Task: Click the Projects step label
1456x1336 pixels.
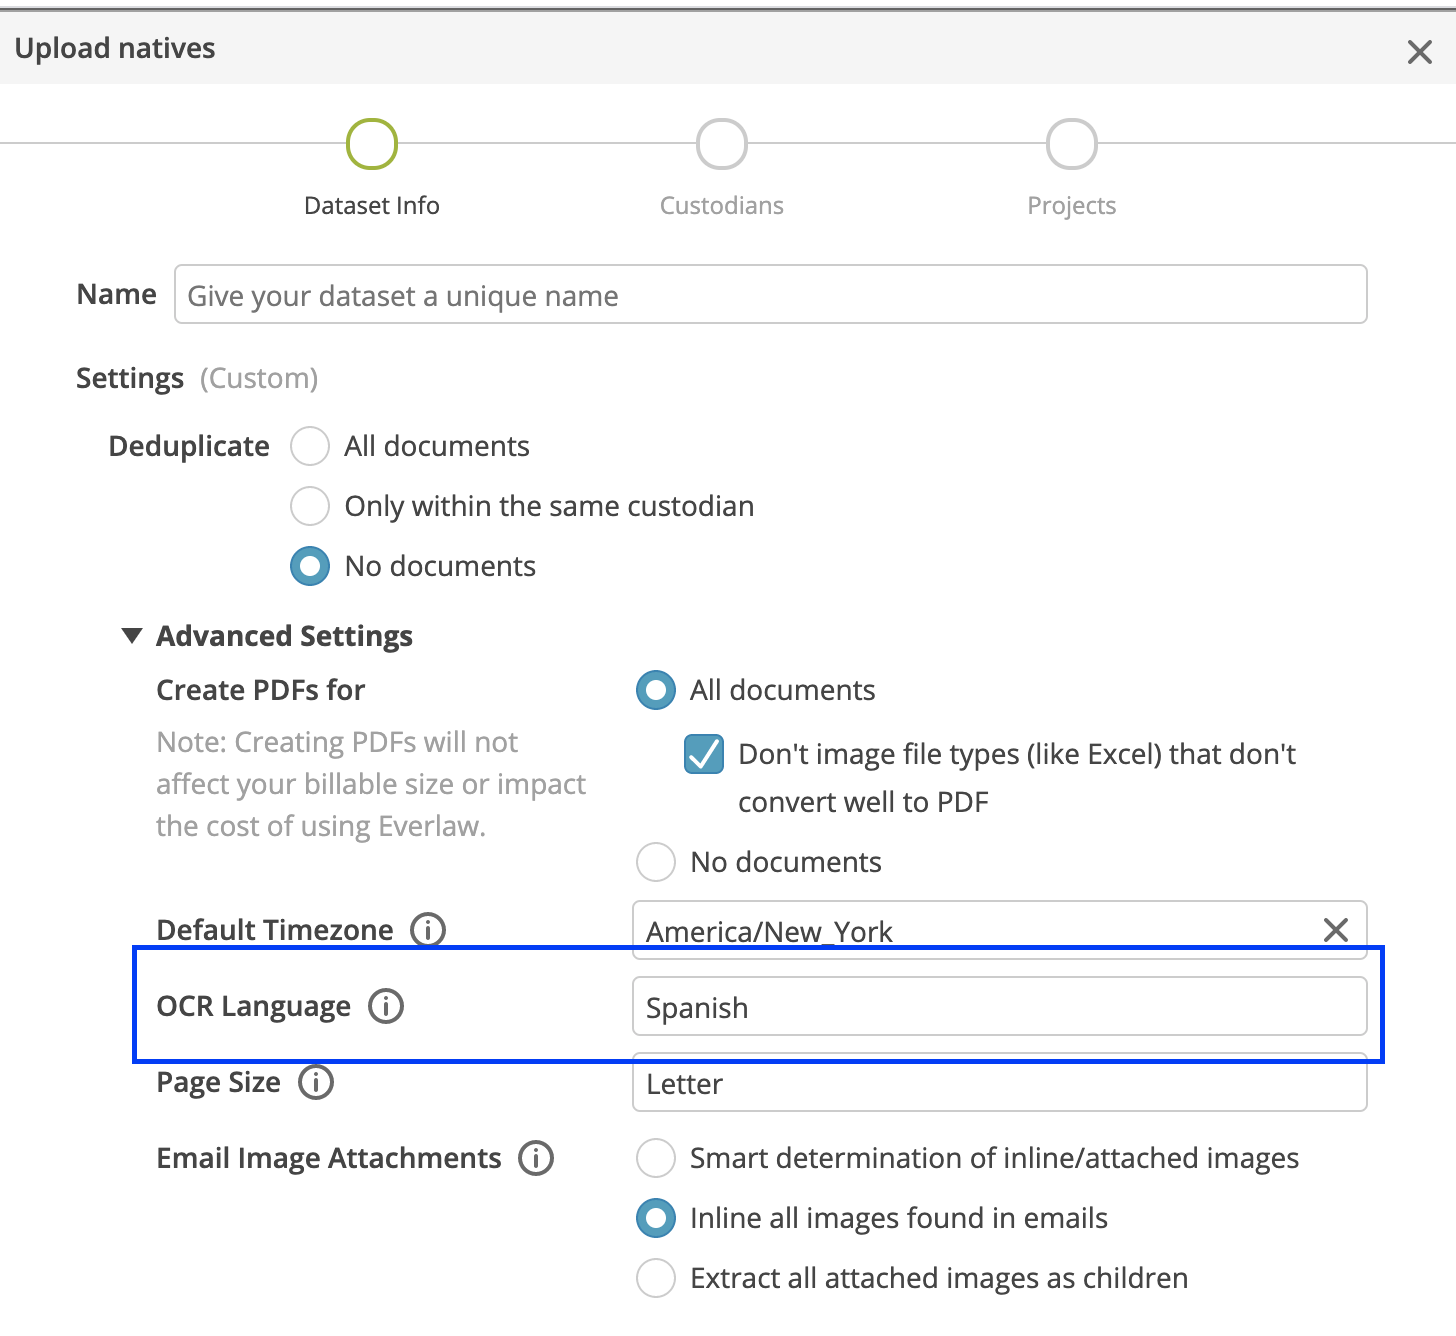Action: point(1072,205)
